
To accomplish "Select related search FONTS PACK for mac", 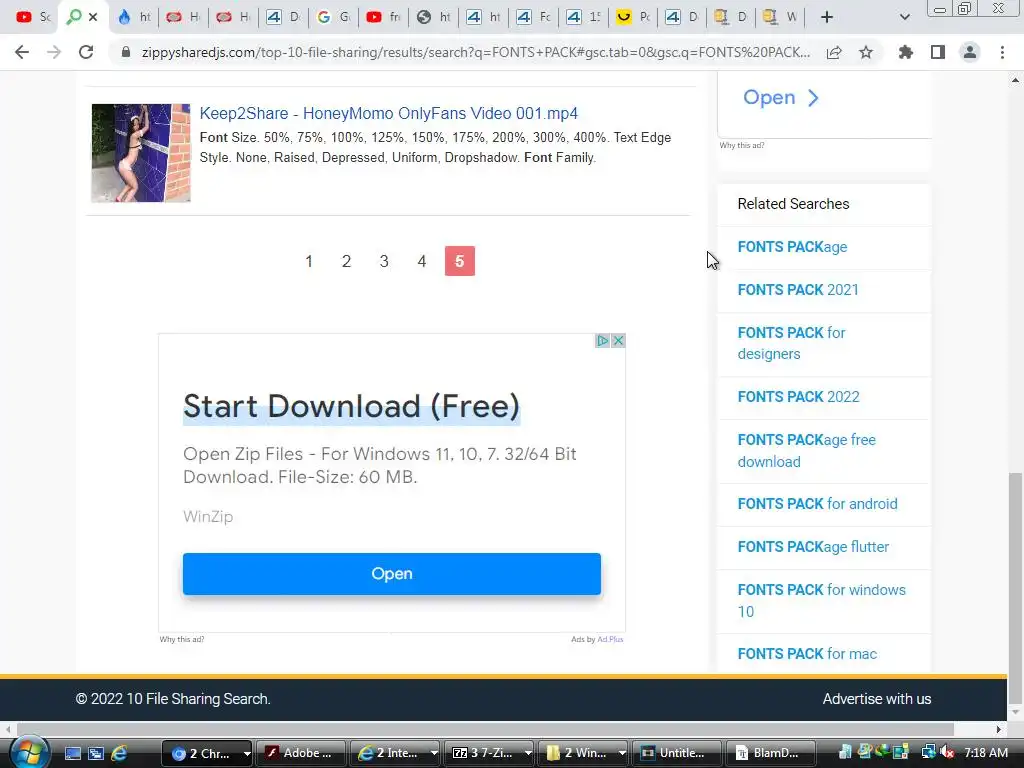I will (x=807, y=654).
